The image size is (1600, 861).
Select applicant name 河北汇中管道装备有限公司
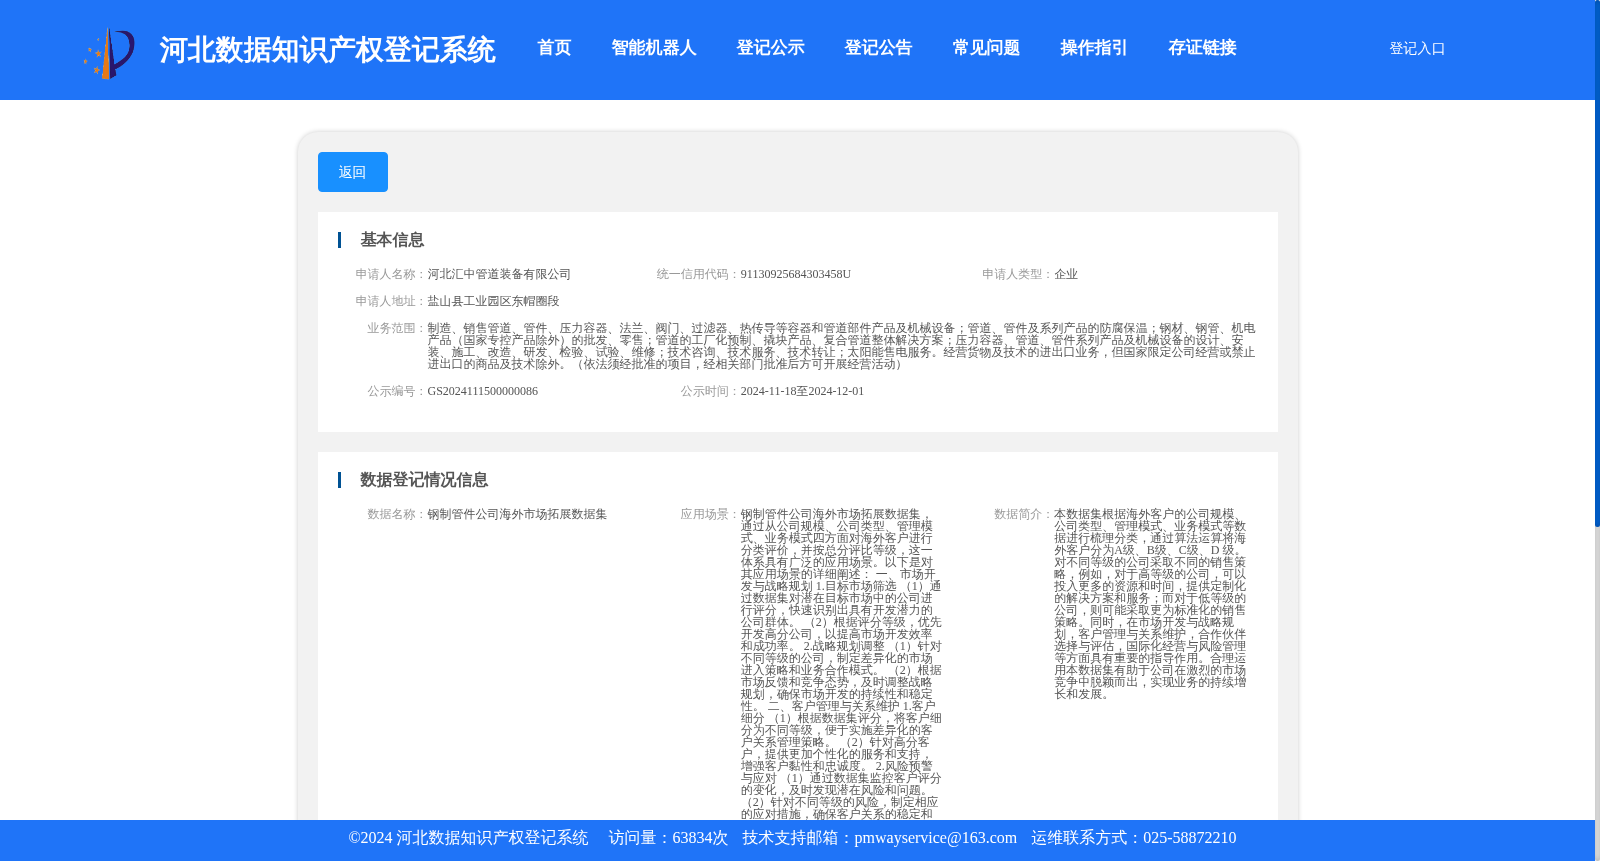point(499,274)
